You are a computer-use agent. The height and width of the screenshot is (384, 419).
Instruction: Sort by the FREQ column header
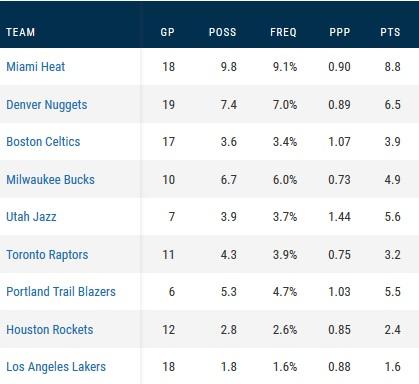coord(283,32)
